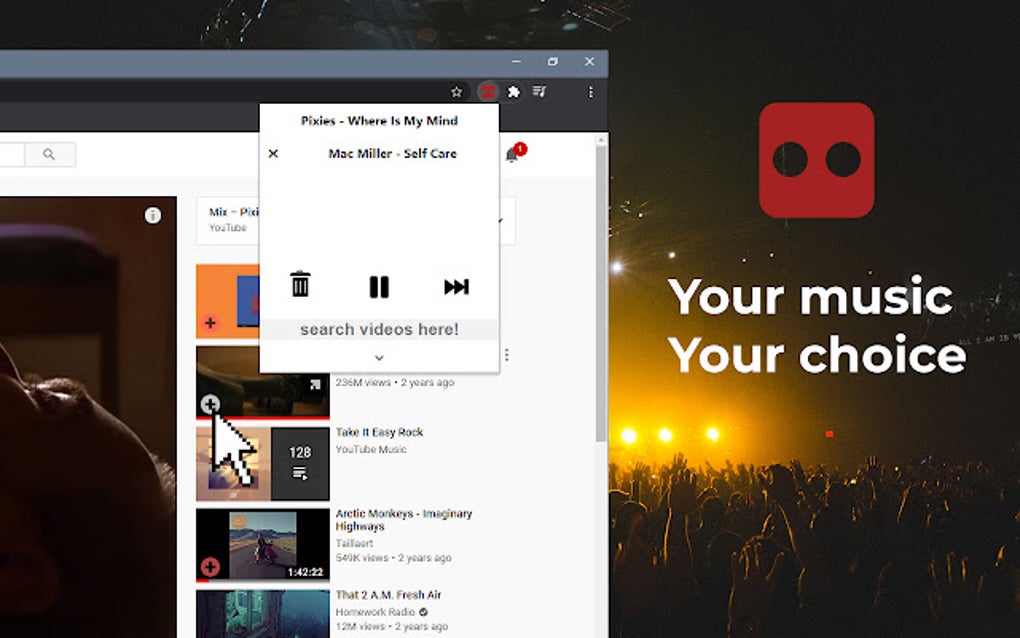Open the options menu for the 236M views video
The height and width of the screenshot is (638, 1020).
point(505,353)
